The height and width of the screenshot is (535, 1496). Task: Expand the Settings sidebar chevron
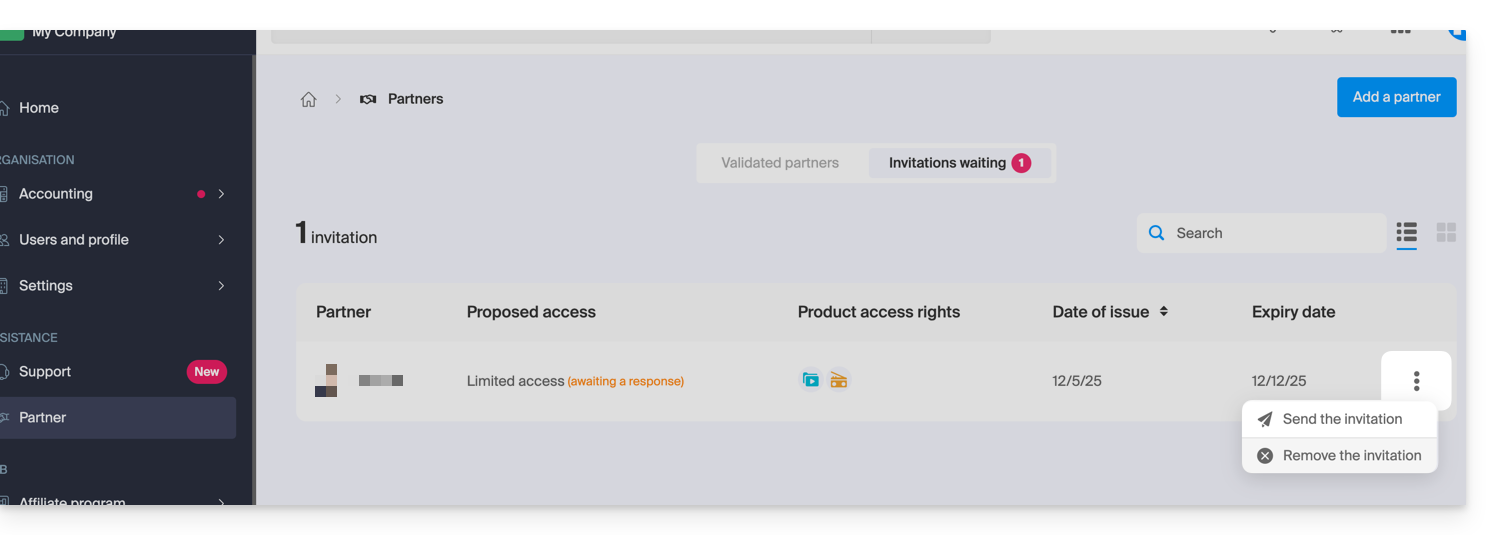221,286
